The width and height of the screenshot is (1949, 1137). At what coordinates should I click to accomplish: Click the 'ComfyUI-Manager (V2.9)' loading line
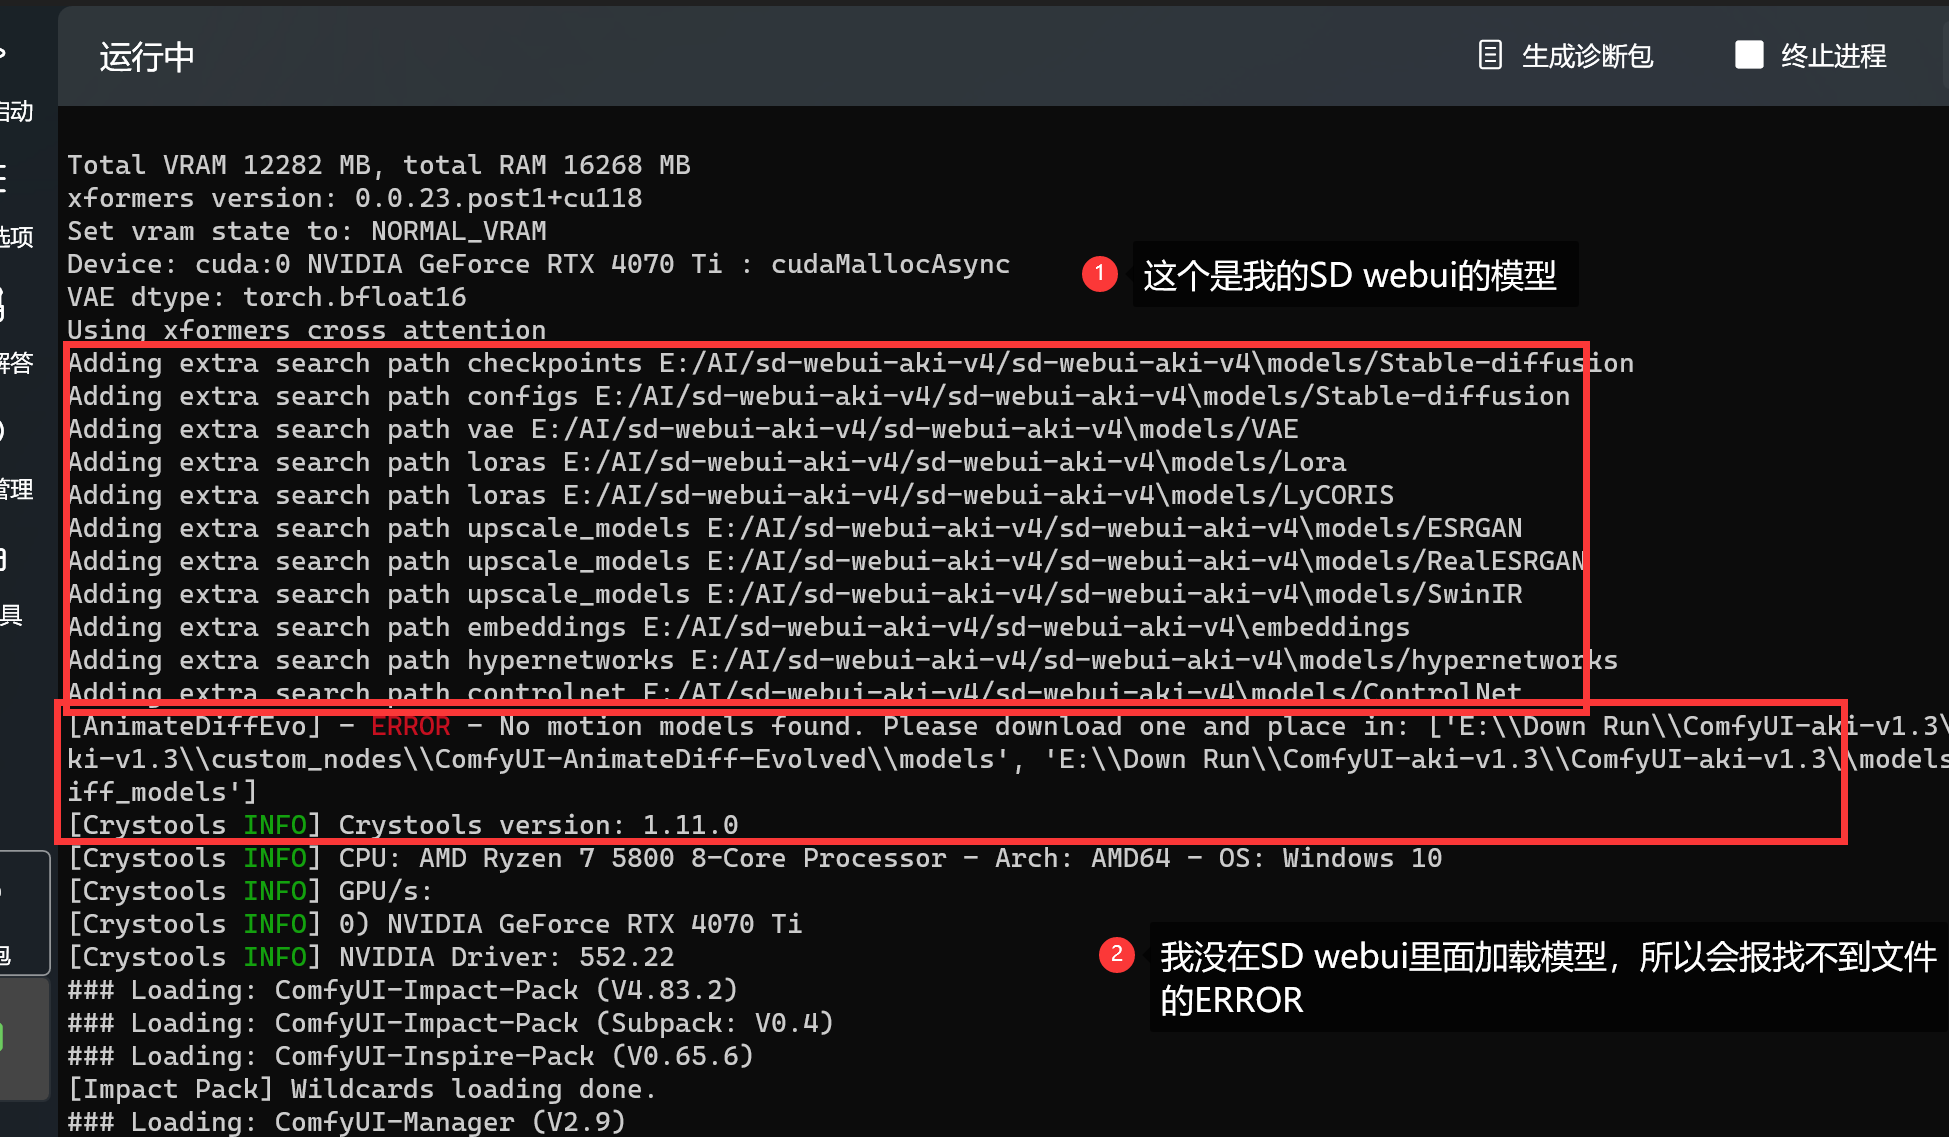coord(347,1122)
